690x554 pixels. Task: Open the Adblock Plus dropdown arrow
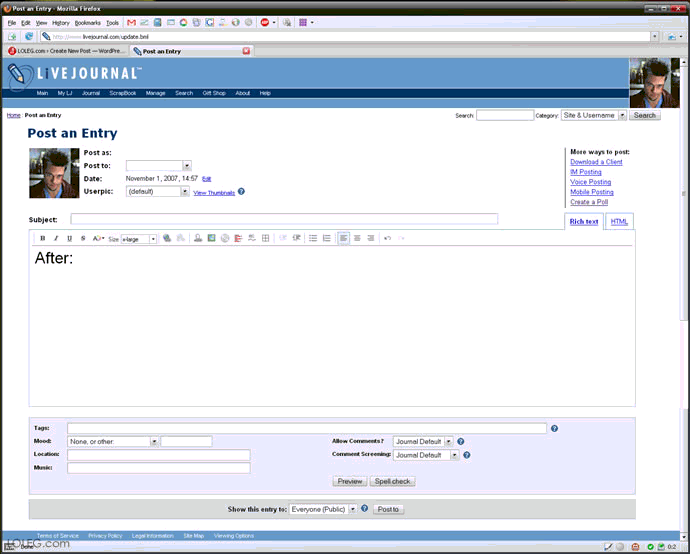274,22
